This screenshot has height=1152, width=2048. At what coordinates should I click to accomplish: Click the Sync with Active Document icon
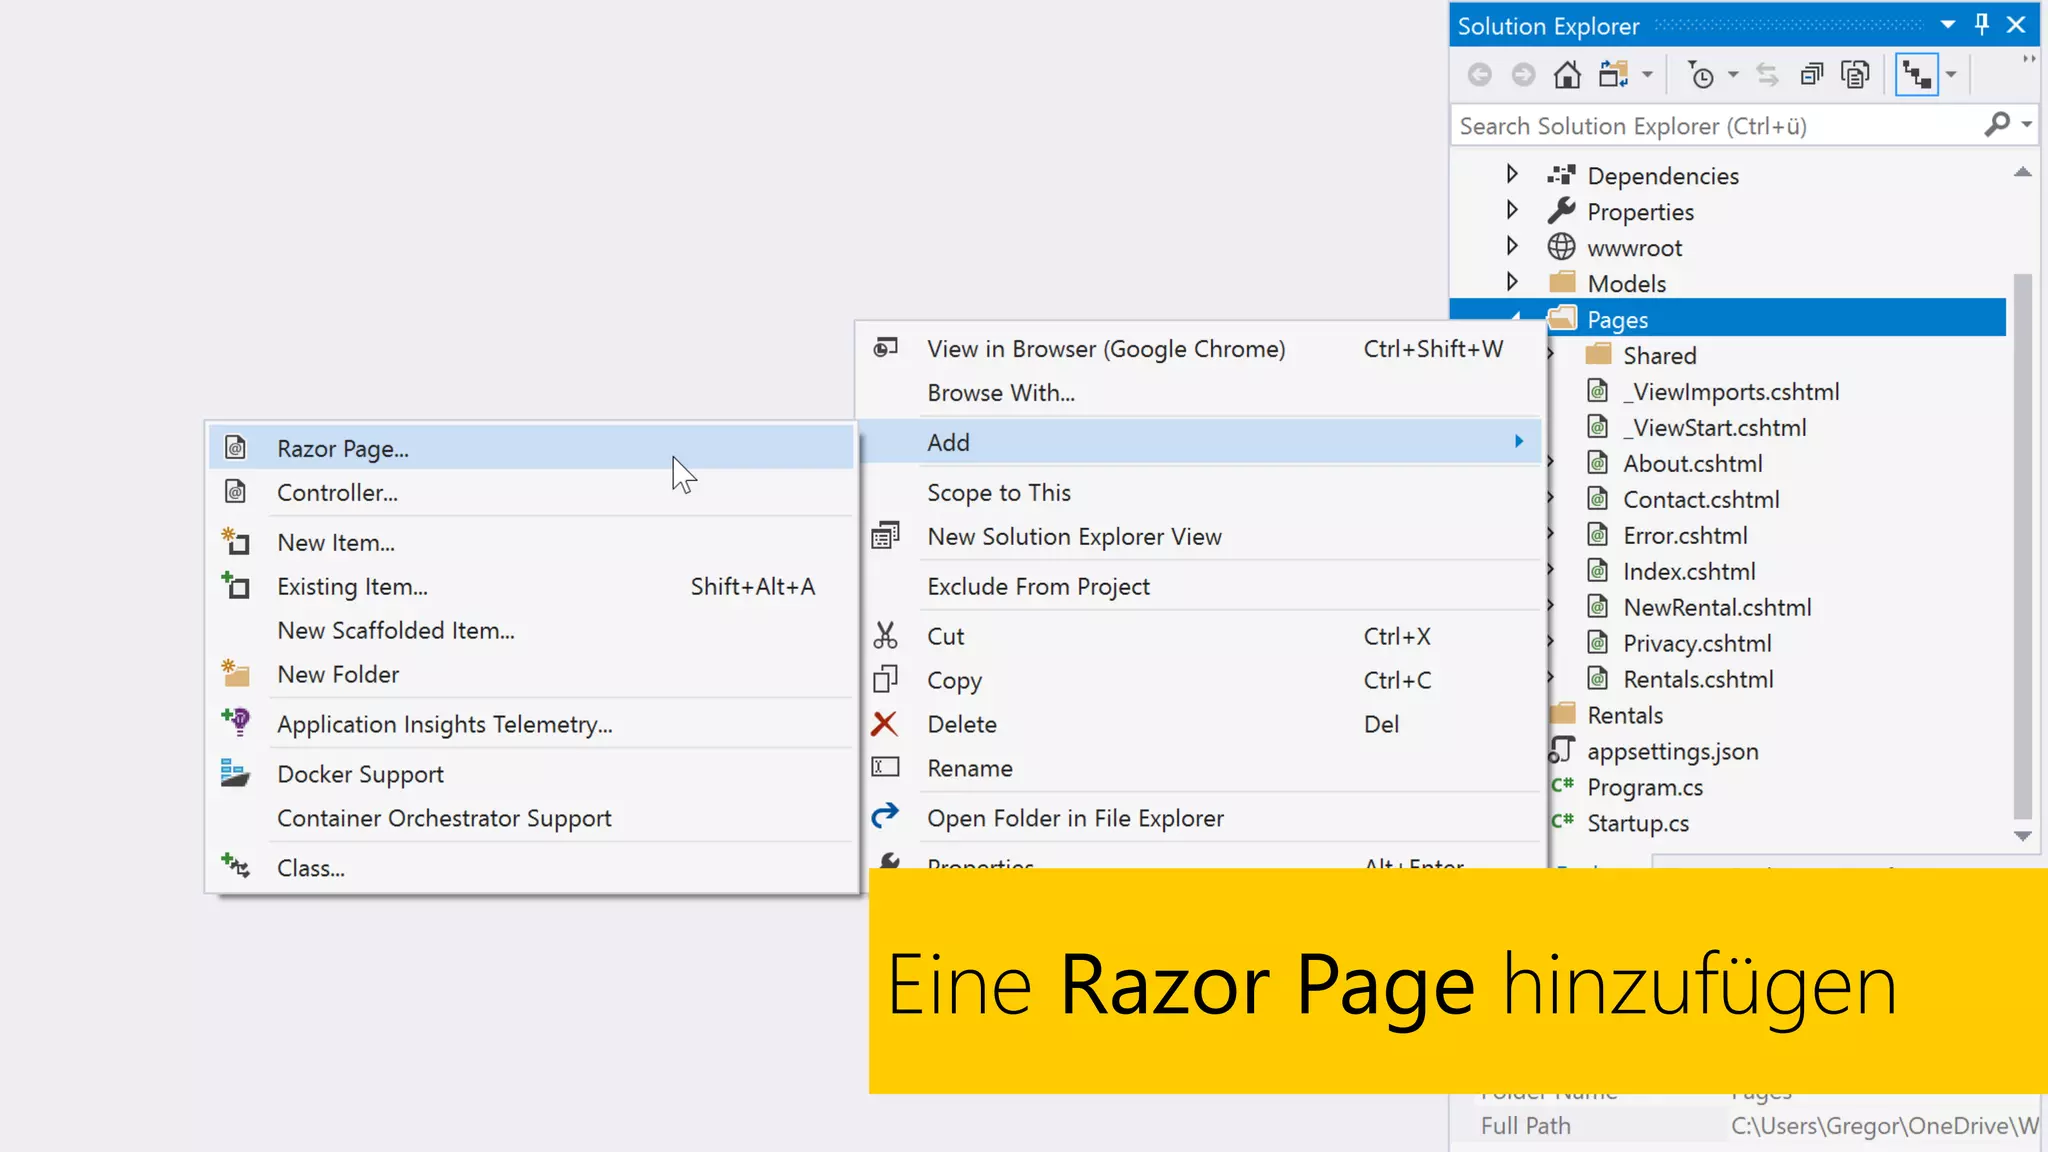1767,75
